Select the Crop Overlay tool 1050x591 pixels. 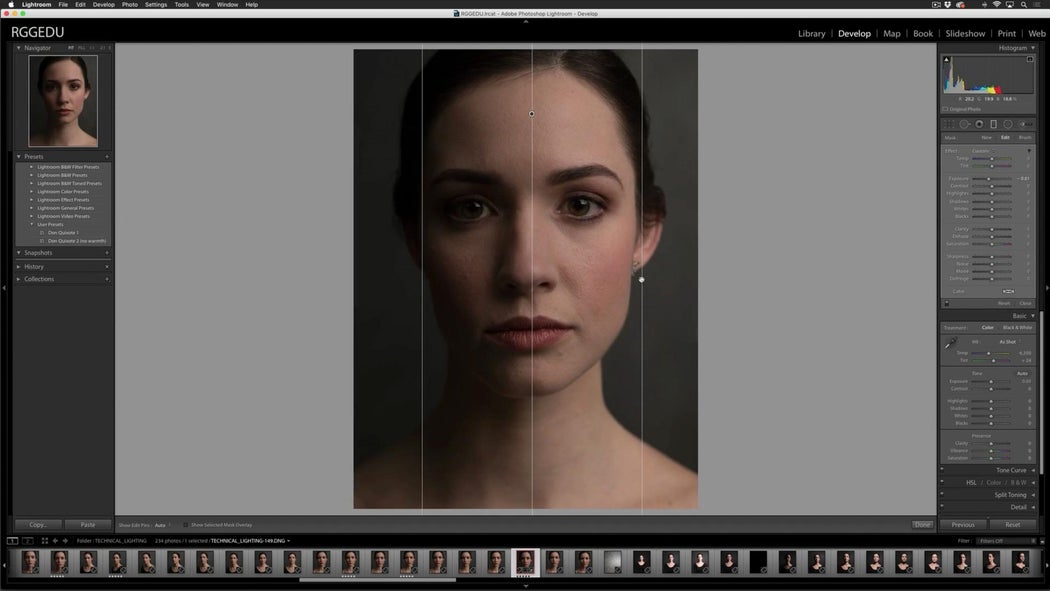948,124
